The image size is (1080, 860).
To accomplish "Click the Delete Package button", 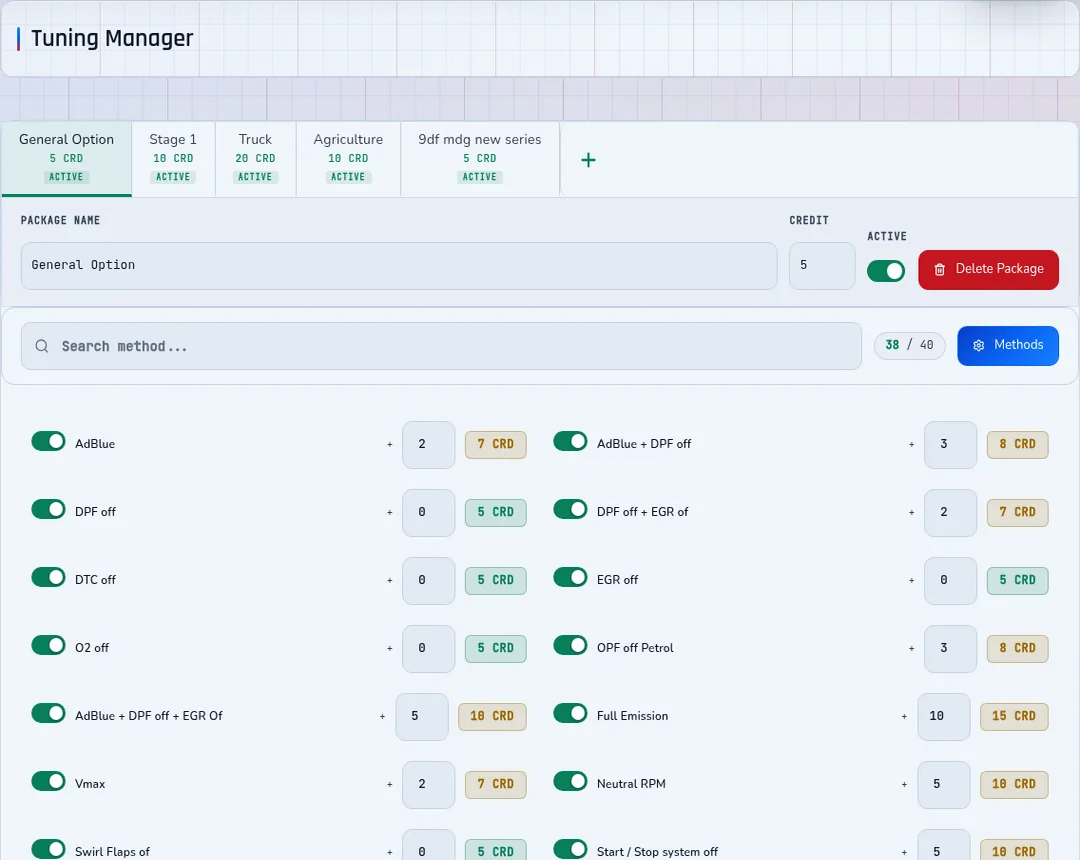I will pyautogui.click(x=988, y=269).
